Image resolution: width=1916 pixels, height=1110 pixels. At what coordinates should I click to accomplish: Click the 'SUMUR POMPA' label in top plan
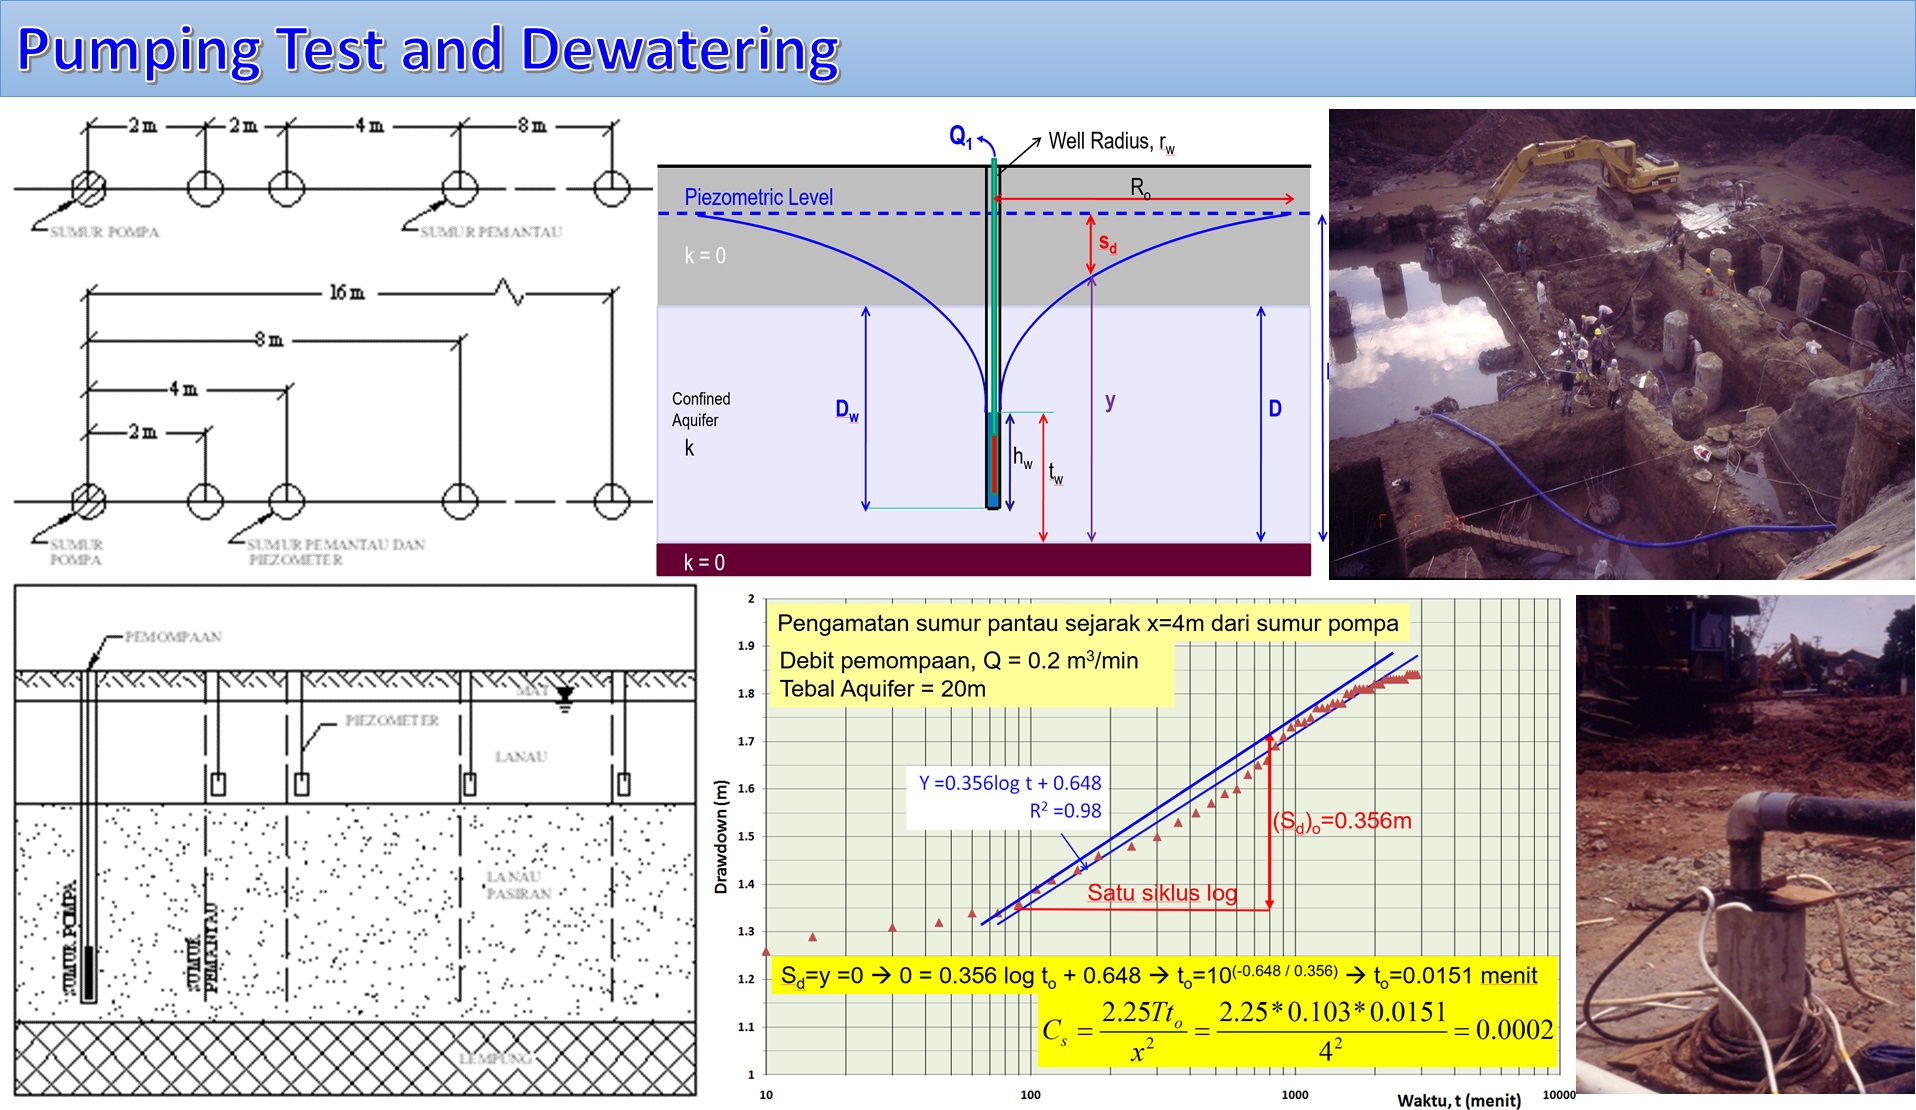click(x=105, y=232)
